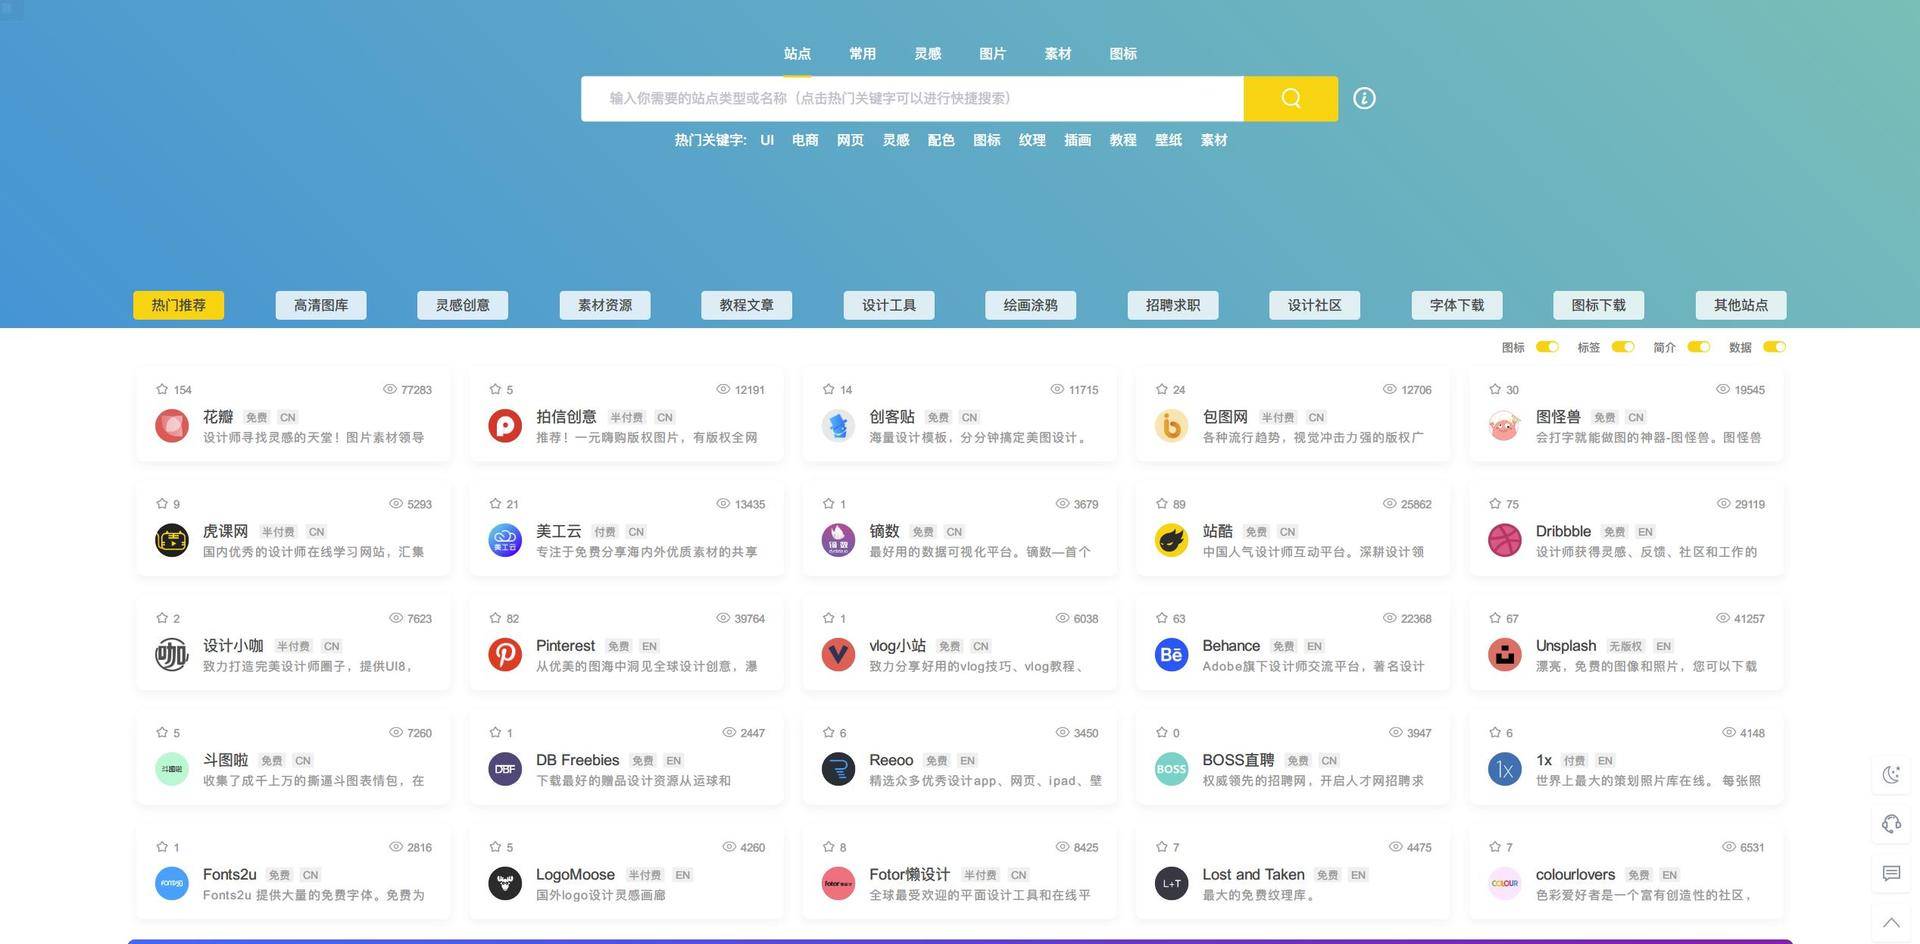Open the info icon beside the search bar

coord(1364,98)
